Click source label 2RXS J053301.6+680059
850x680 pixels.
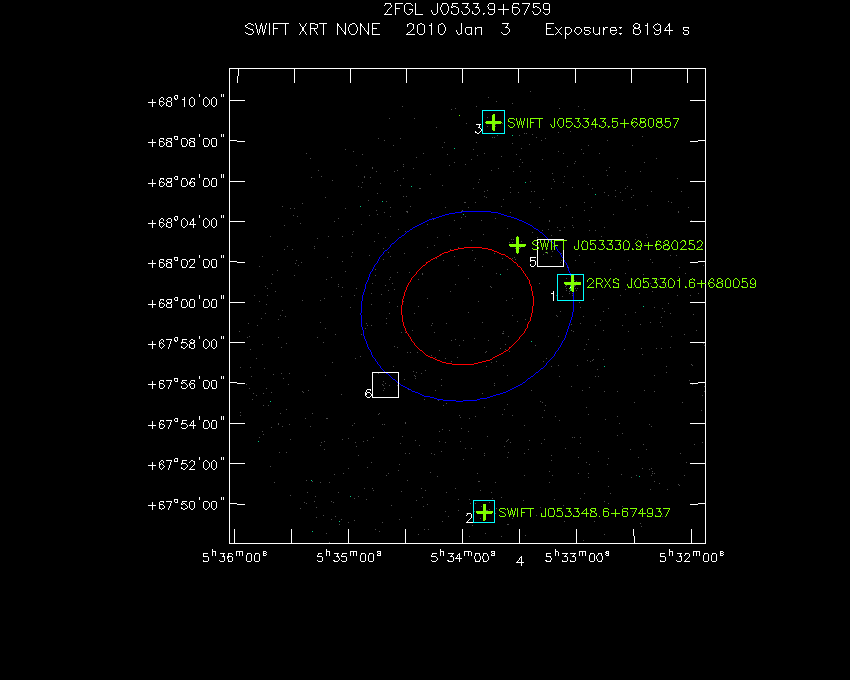(x=672, y=284)
